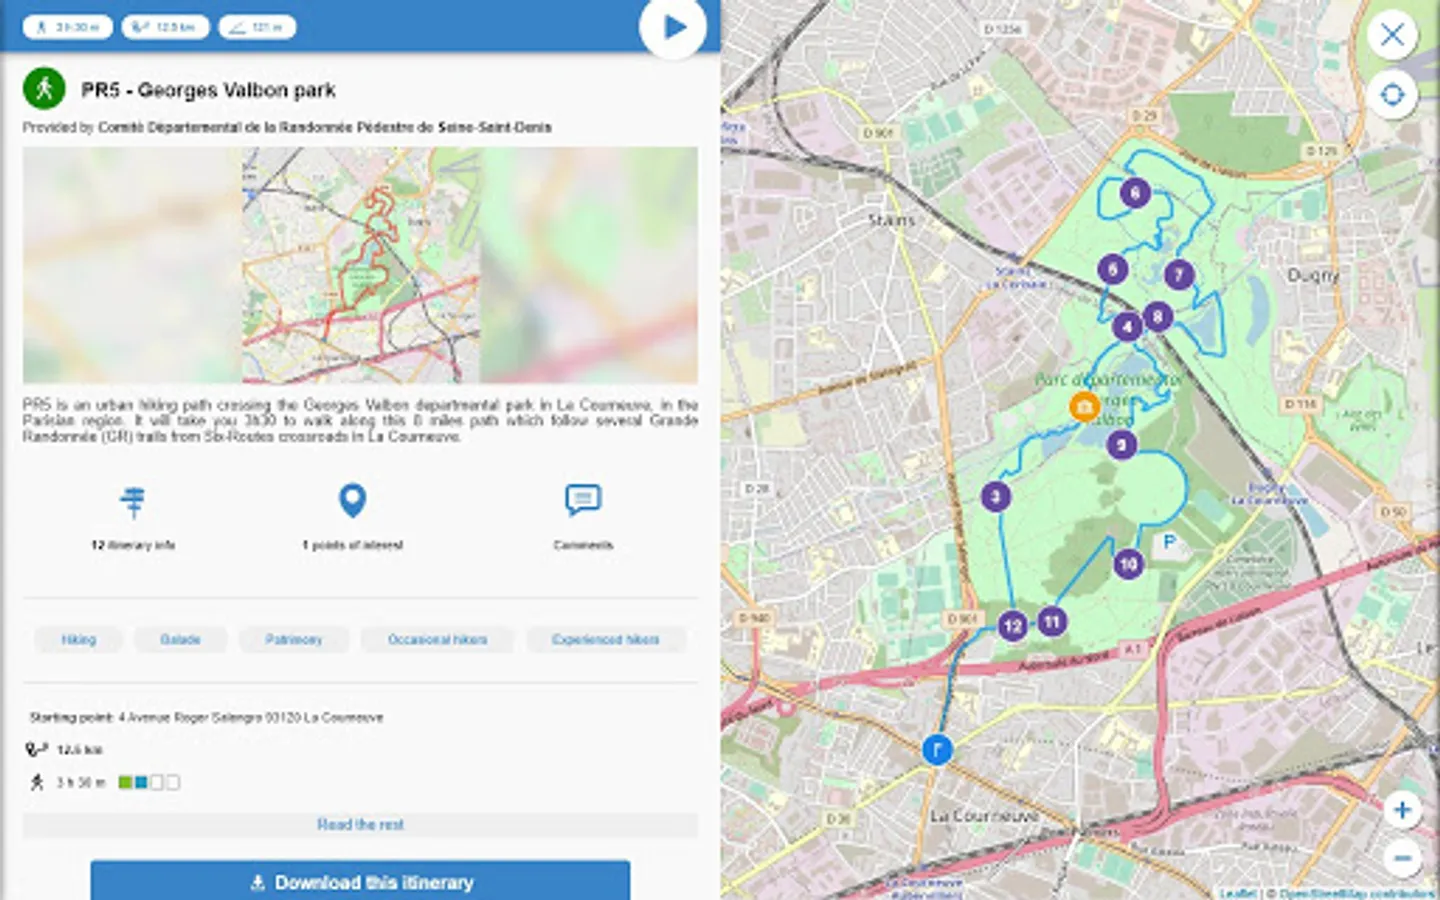Center map on my location target icon
This screenshot has width=1440, height=900.
click(1392, 95)
